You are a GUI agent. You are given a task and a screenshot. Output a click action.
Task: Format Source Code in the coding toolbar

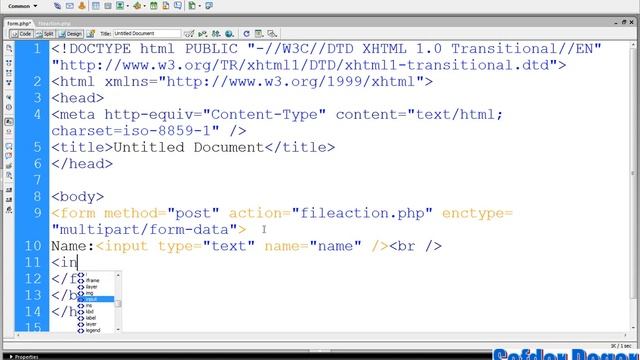pos(9,210)
